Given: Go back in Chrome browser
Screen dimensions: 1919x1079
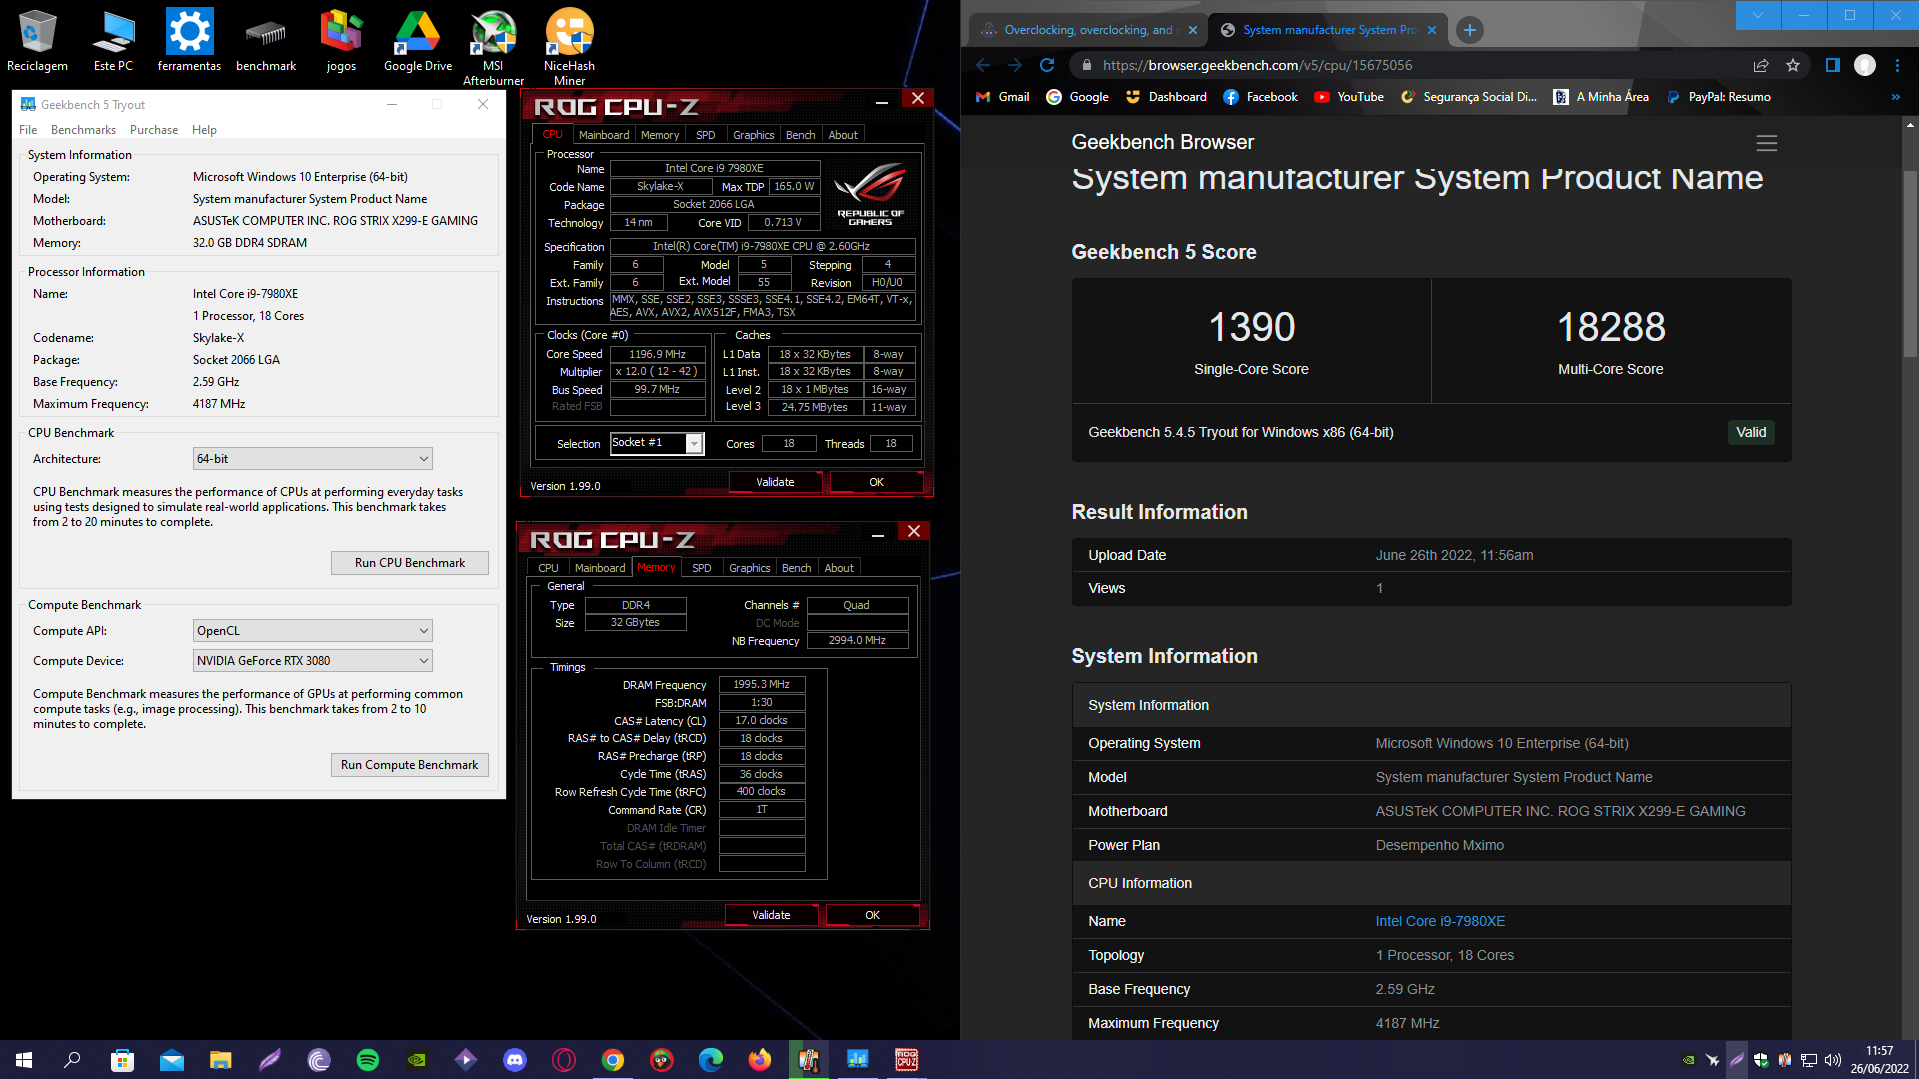Looking at the screenshot, I should pyautogui.click(x=983, y=65).
